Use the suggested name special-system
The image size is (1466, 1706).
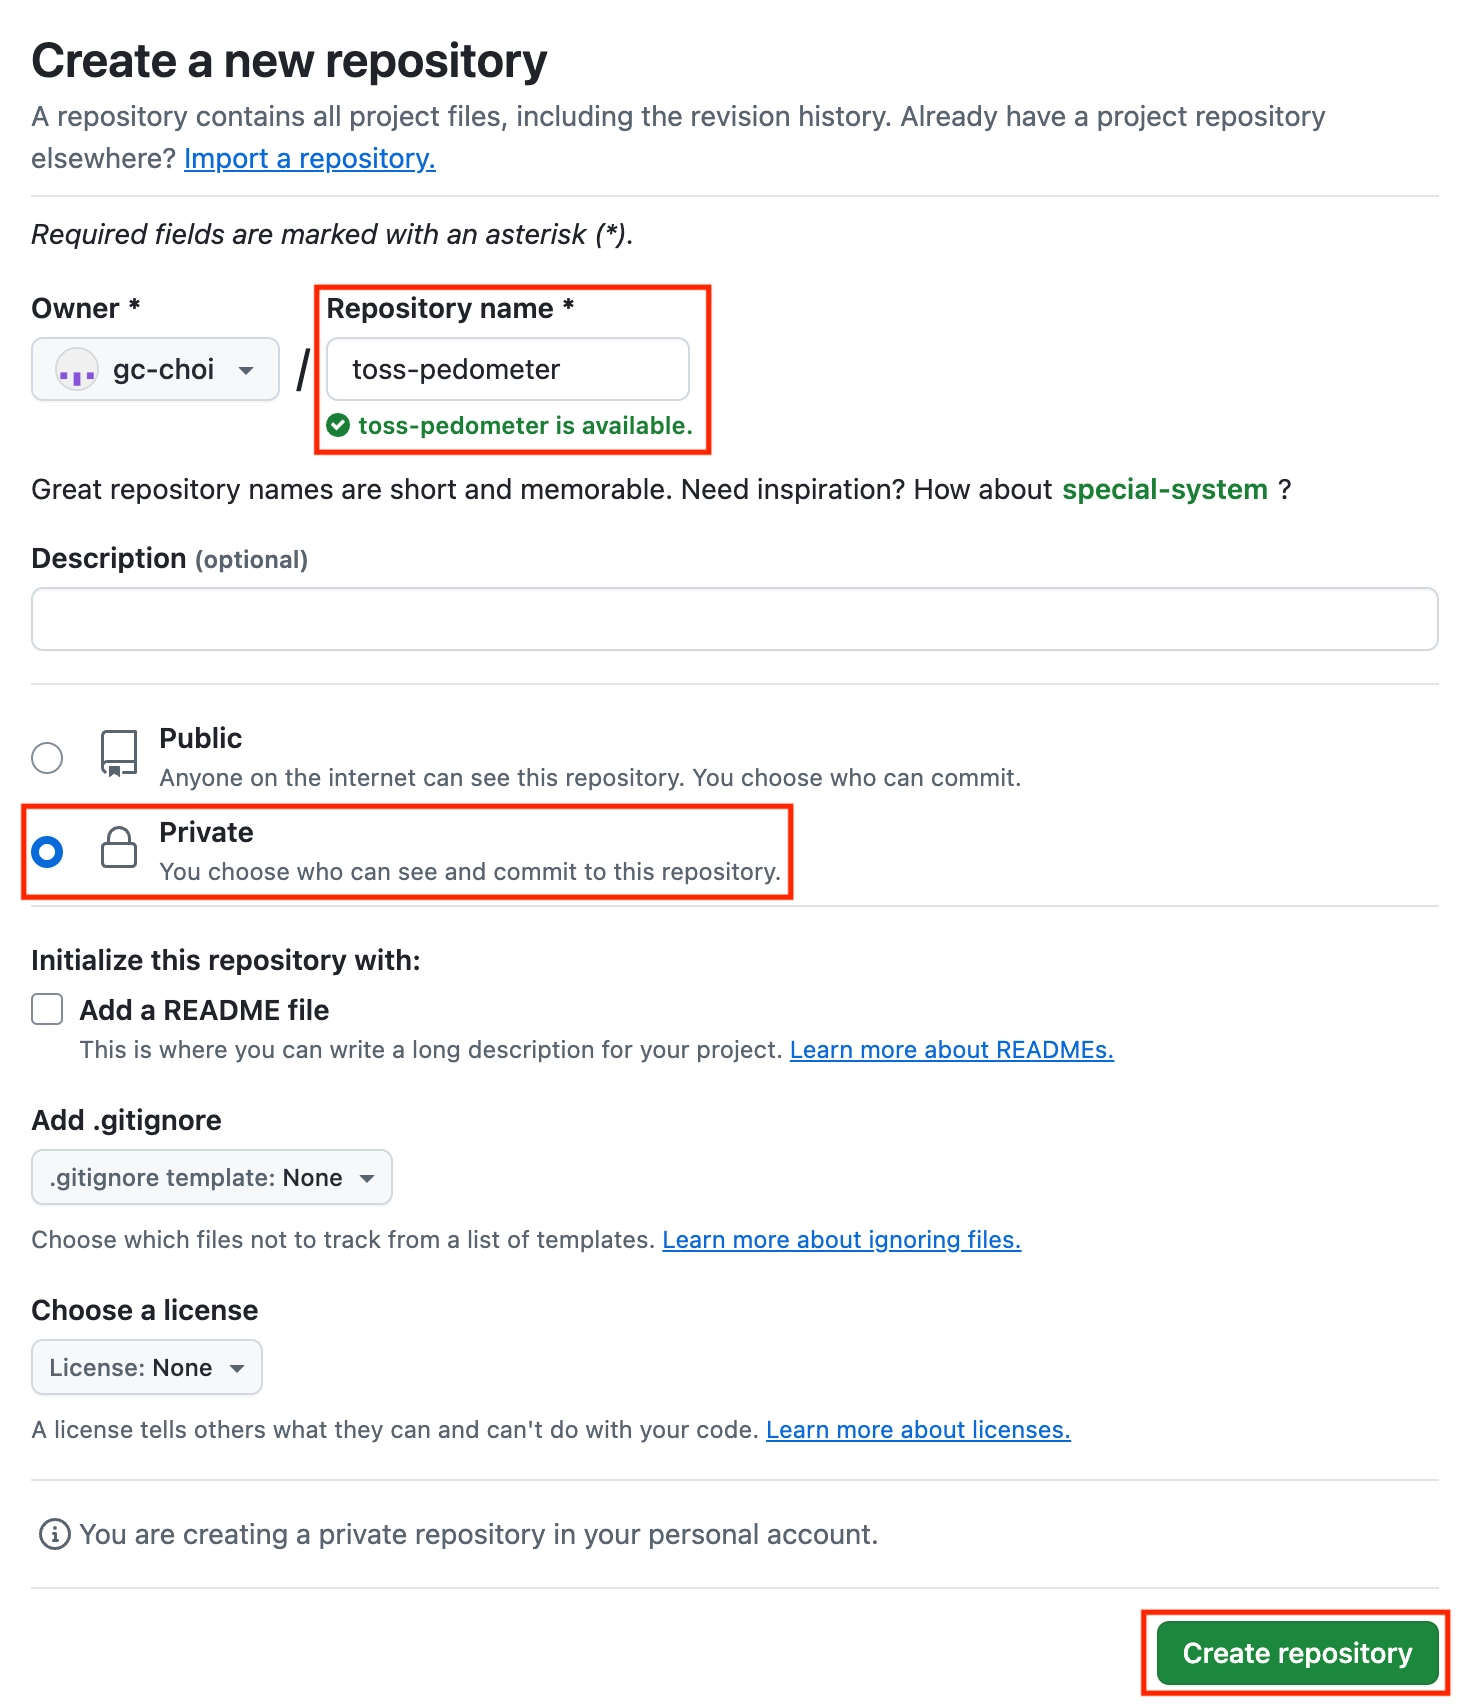1164,490
